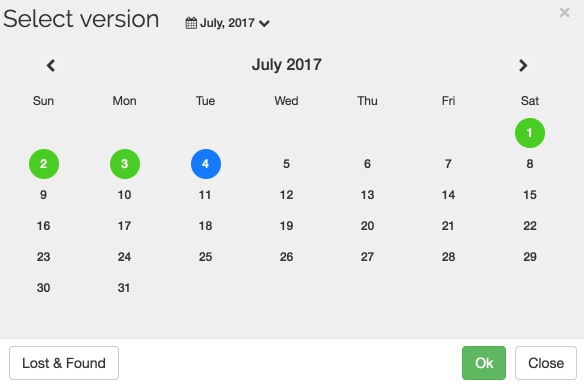Viewport: 584px width, 388px height.
Task: Choose date 27 on Thursday column
Action: pos(367,257)
